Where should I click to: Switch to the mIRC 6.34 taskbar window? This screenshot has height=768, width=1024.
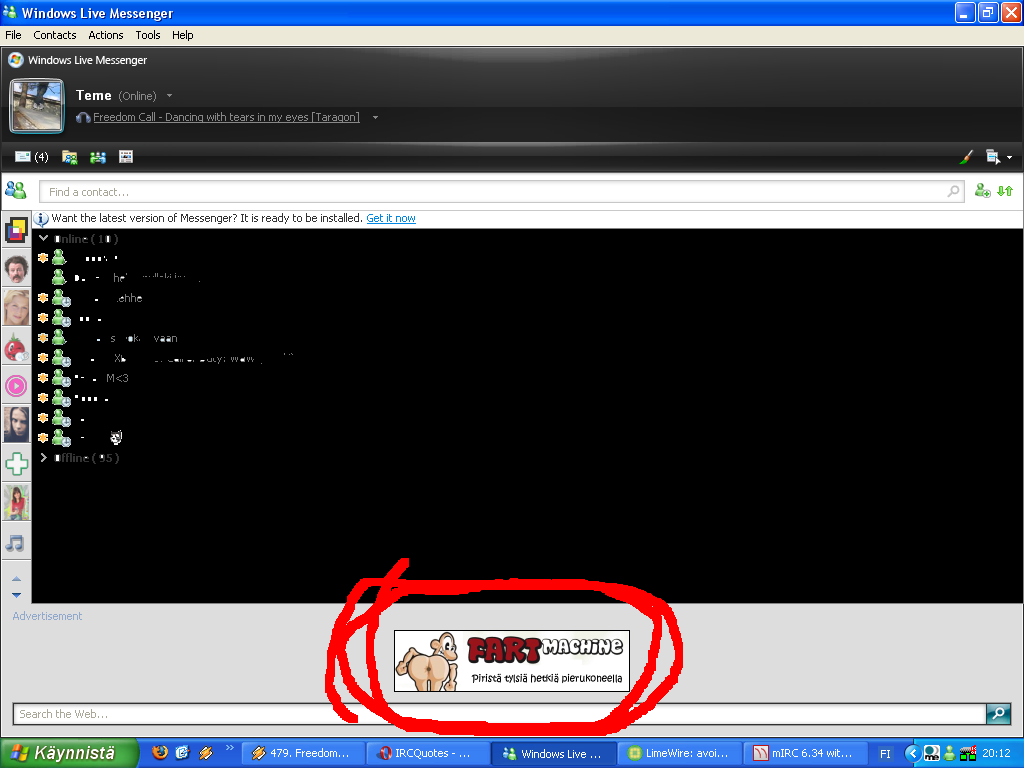click(x=805, y=753)
